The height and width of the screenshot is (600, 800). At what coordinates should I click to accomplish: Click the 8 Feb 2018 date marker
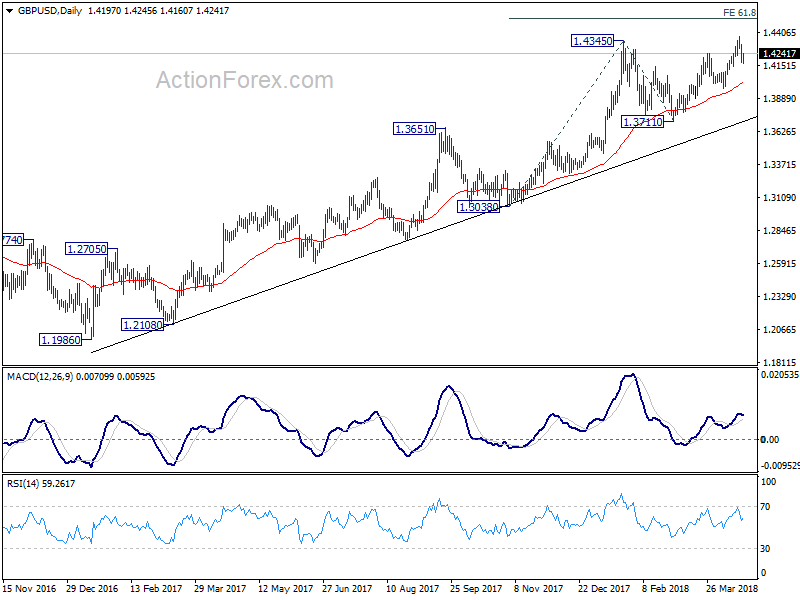click(x=665, y=589)
